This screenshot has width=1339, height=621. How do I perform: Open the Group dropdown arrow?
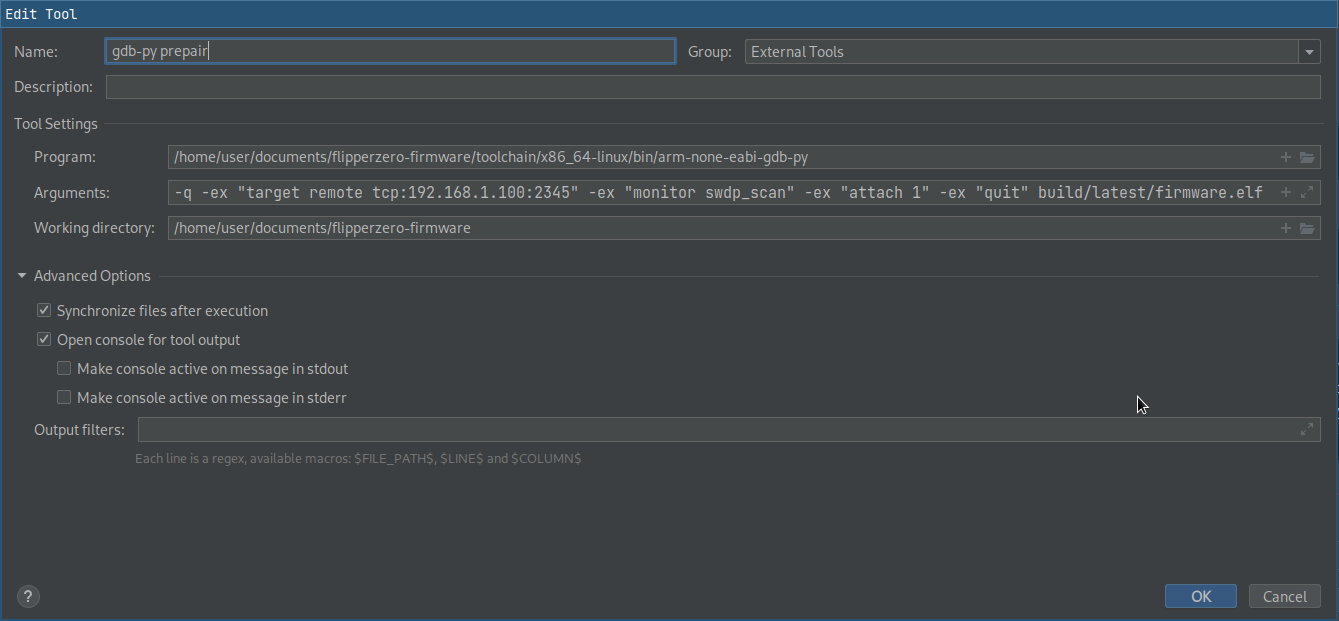(1309, 52)
